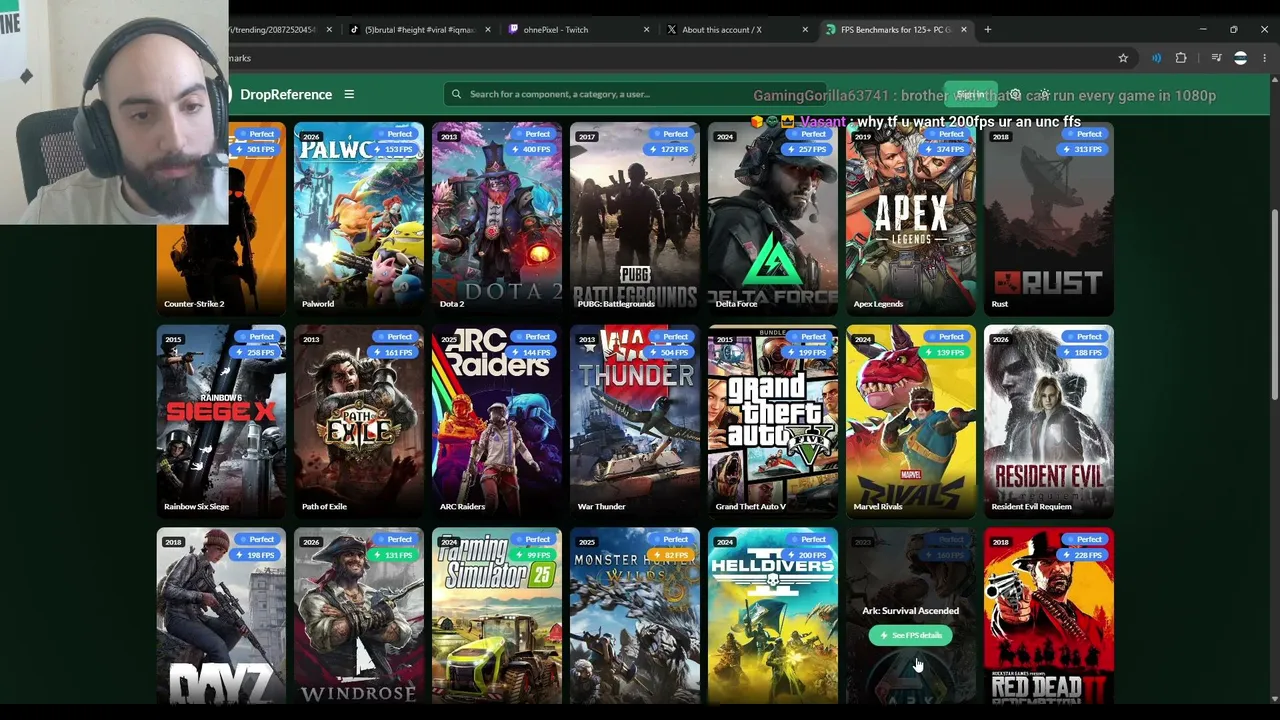Close the About this account / X tab
The image size is (1280, 720).
805,30
